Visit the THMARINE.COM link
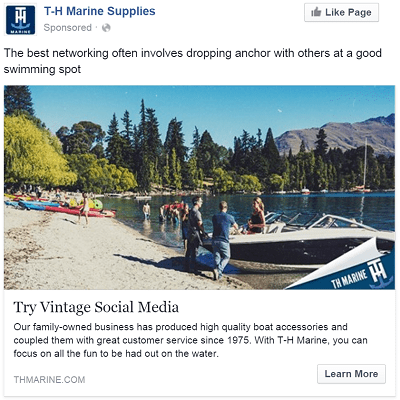Screen dimensions: 400x400 49,379
